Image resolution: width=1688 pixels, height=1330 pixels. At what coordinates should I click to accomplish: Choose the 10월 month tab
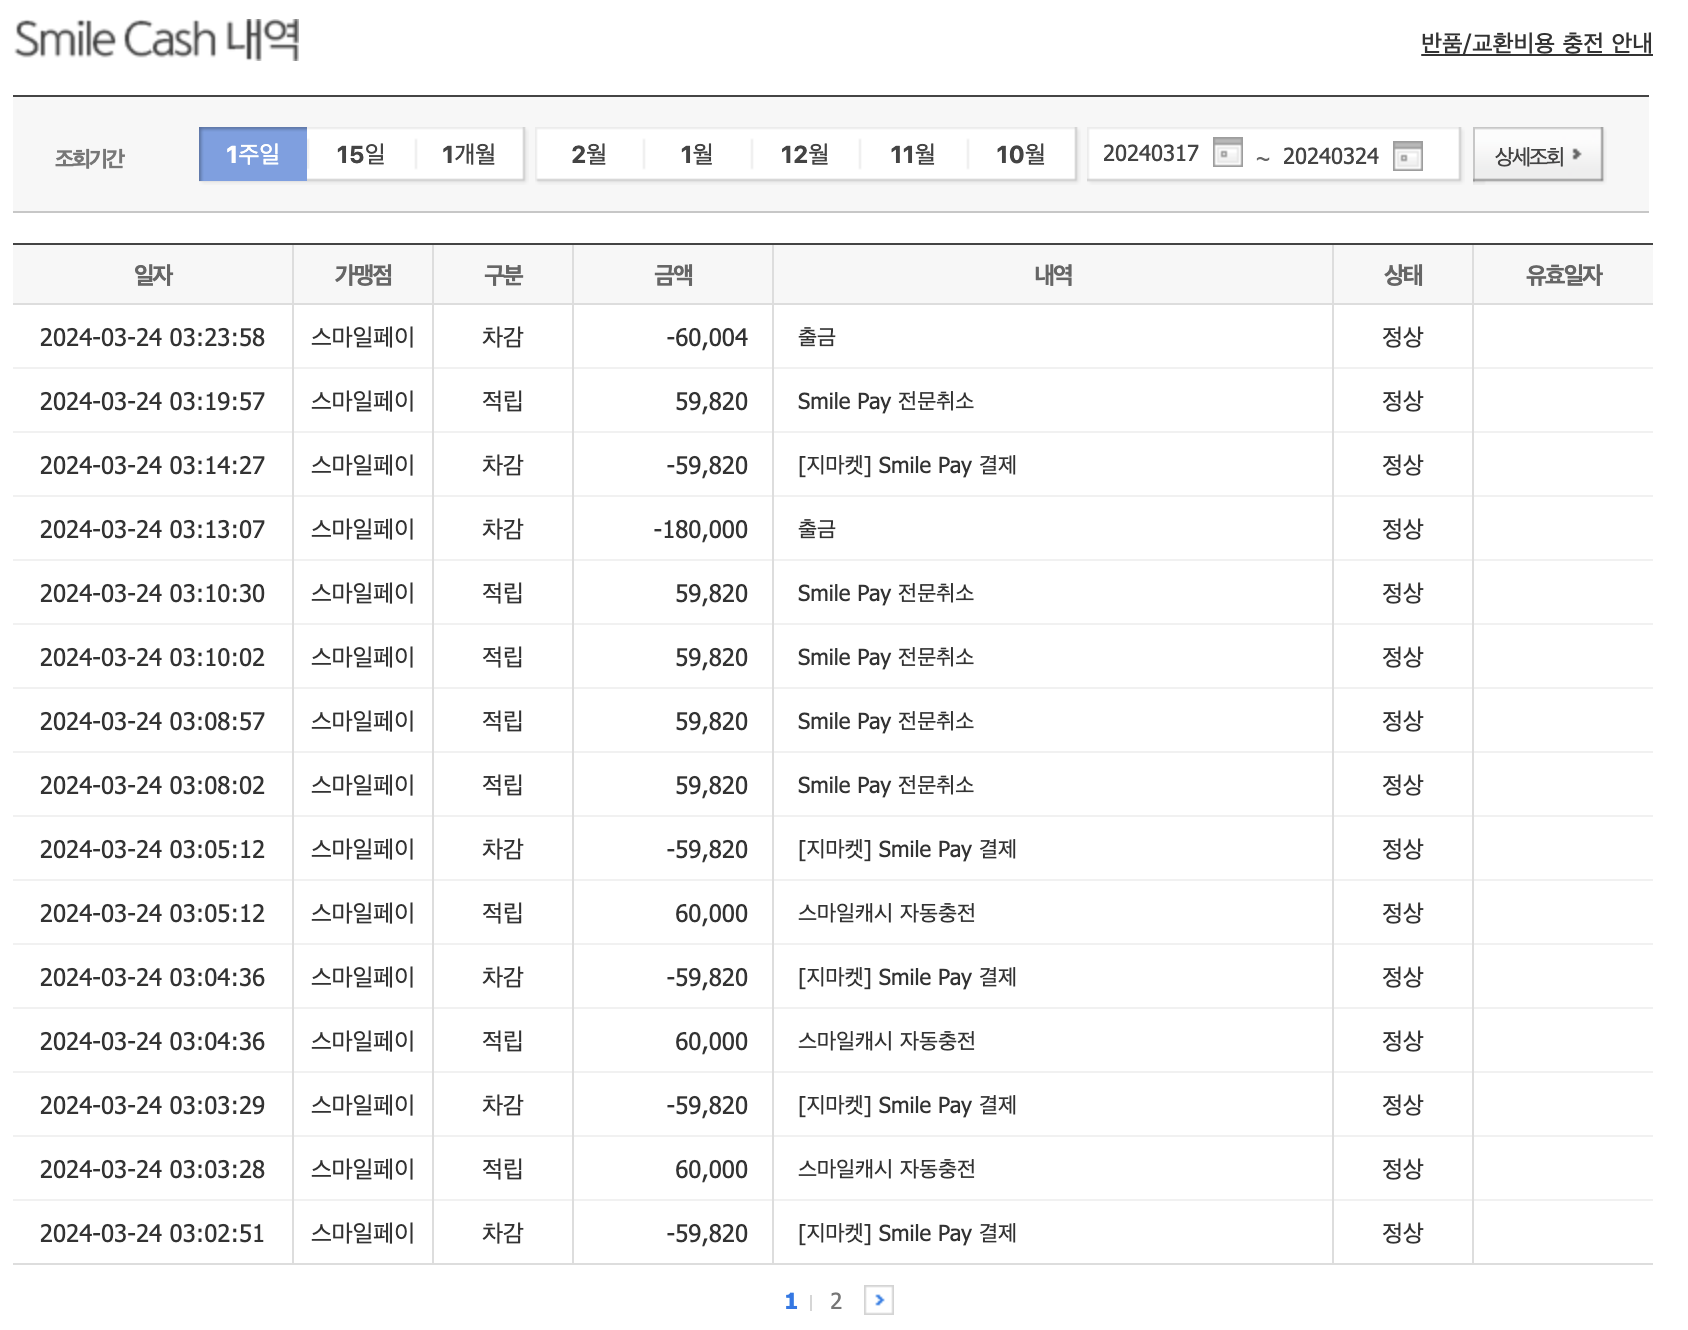pos(1021,154)
